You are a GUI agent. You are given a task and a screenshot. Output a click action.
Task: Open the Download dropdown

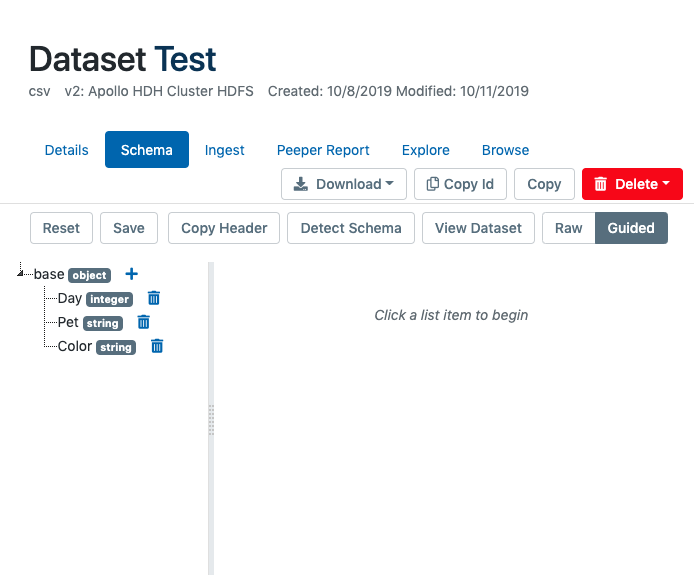pyautogui.click(x=344, y=184)
